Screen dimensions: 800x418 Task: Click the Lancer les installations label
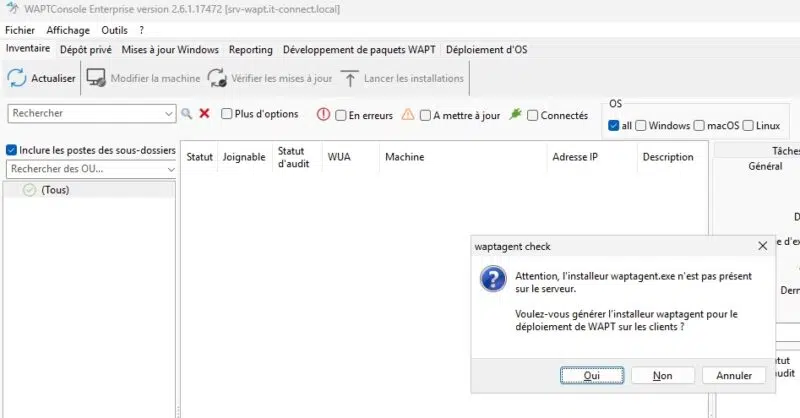pyautogui.click(x=414, y=78)
